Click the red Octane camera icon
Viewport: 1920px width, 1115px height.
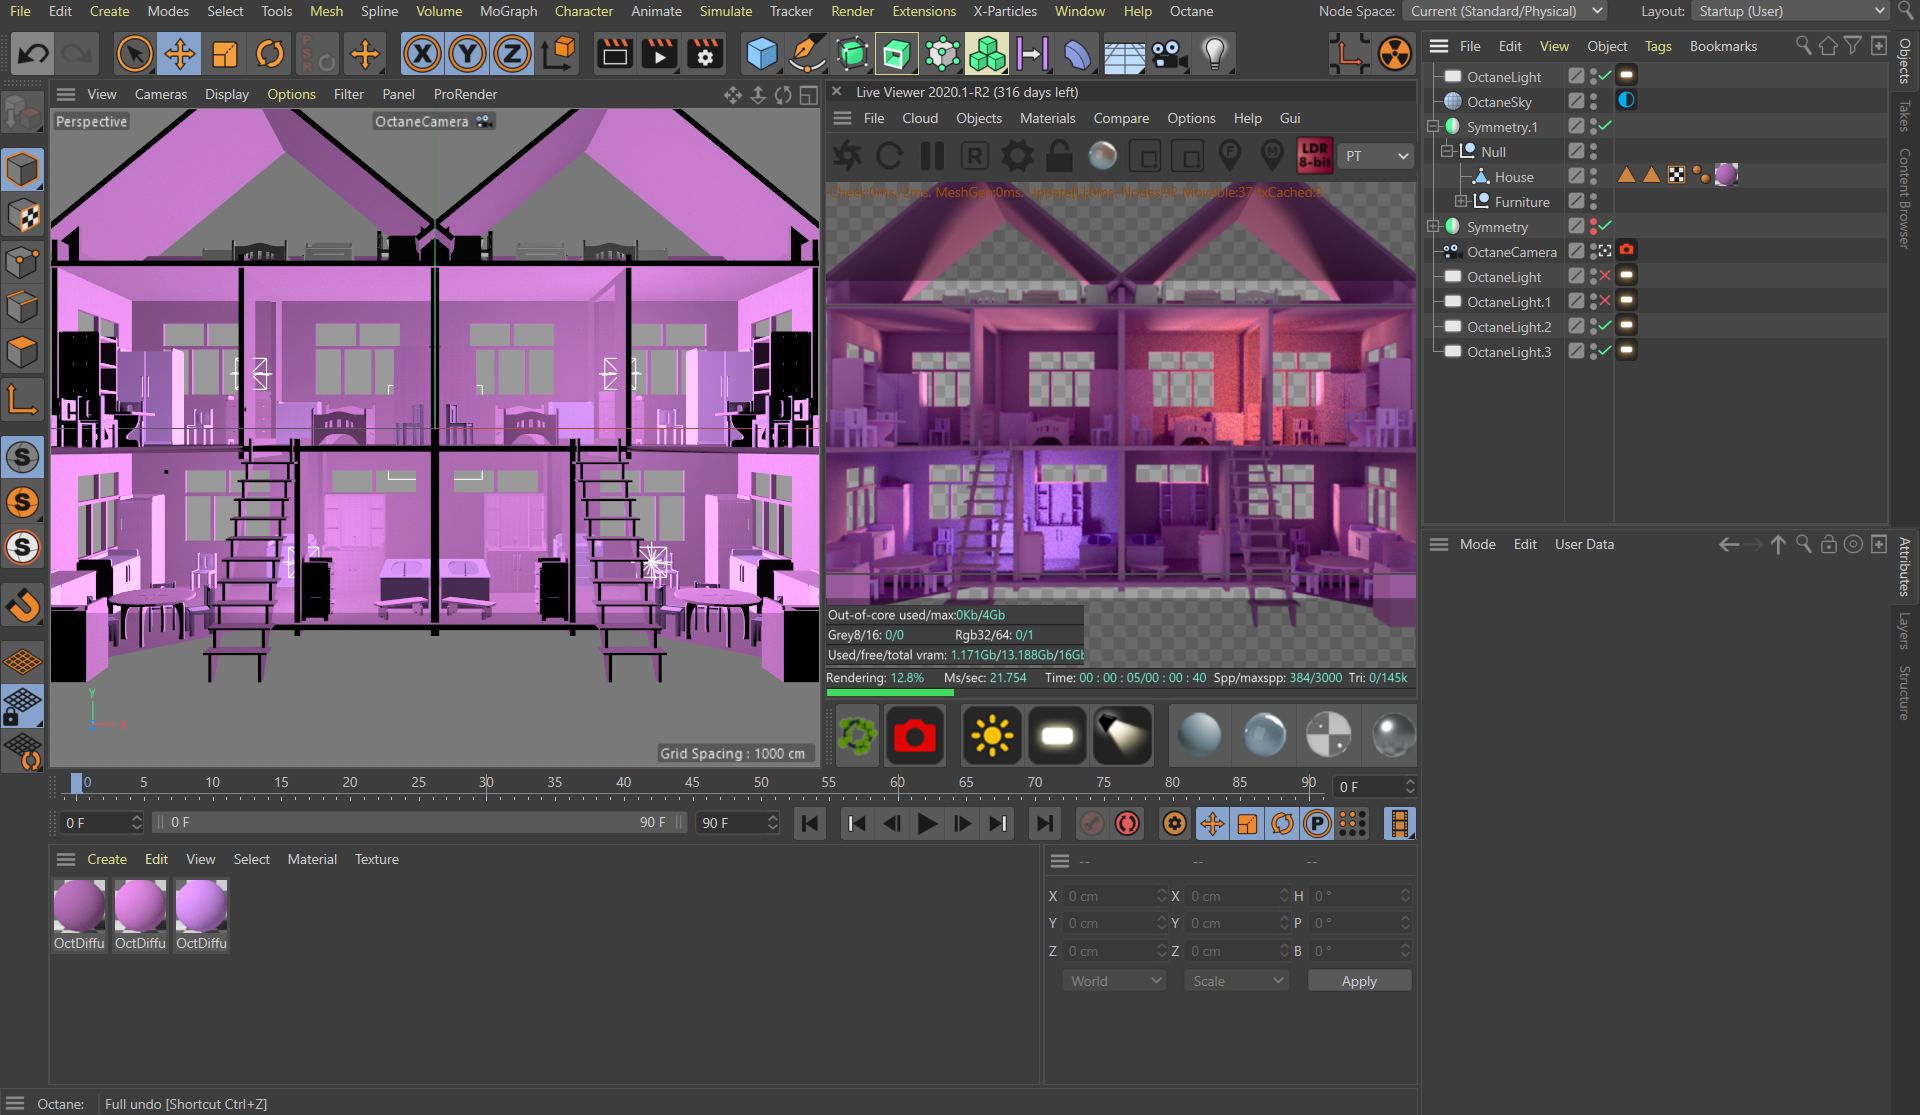tap(914, 736)
